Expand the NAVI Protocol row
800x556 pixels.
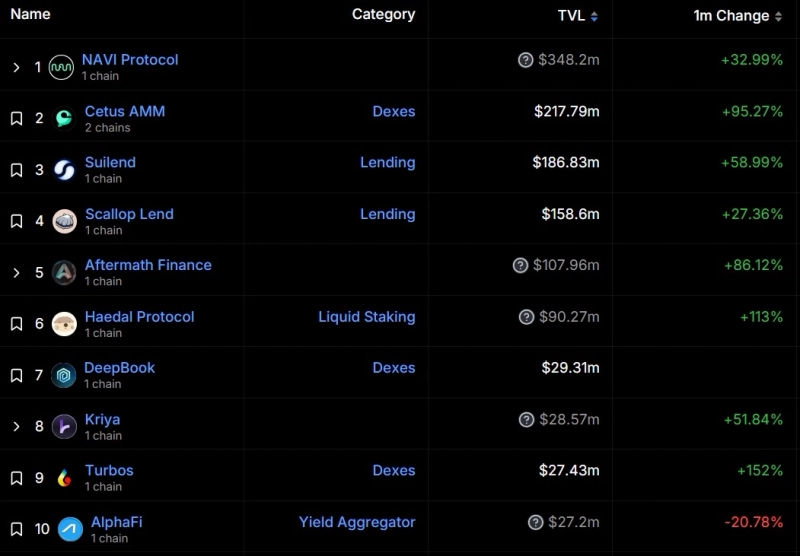click(16, 67)
